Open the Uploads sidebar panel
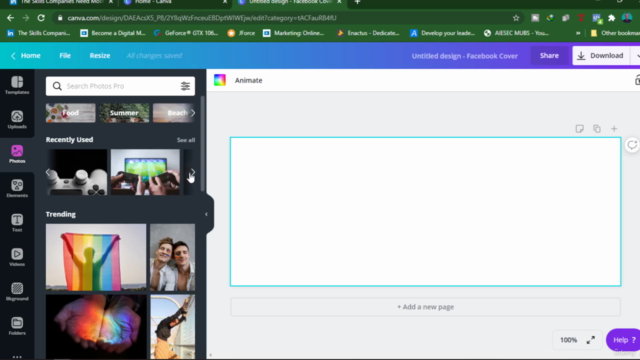Image resolution: width=640 pixels, height=360 pixels. tap(17, 120)
